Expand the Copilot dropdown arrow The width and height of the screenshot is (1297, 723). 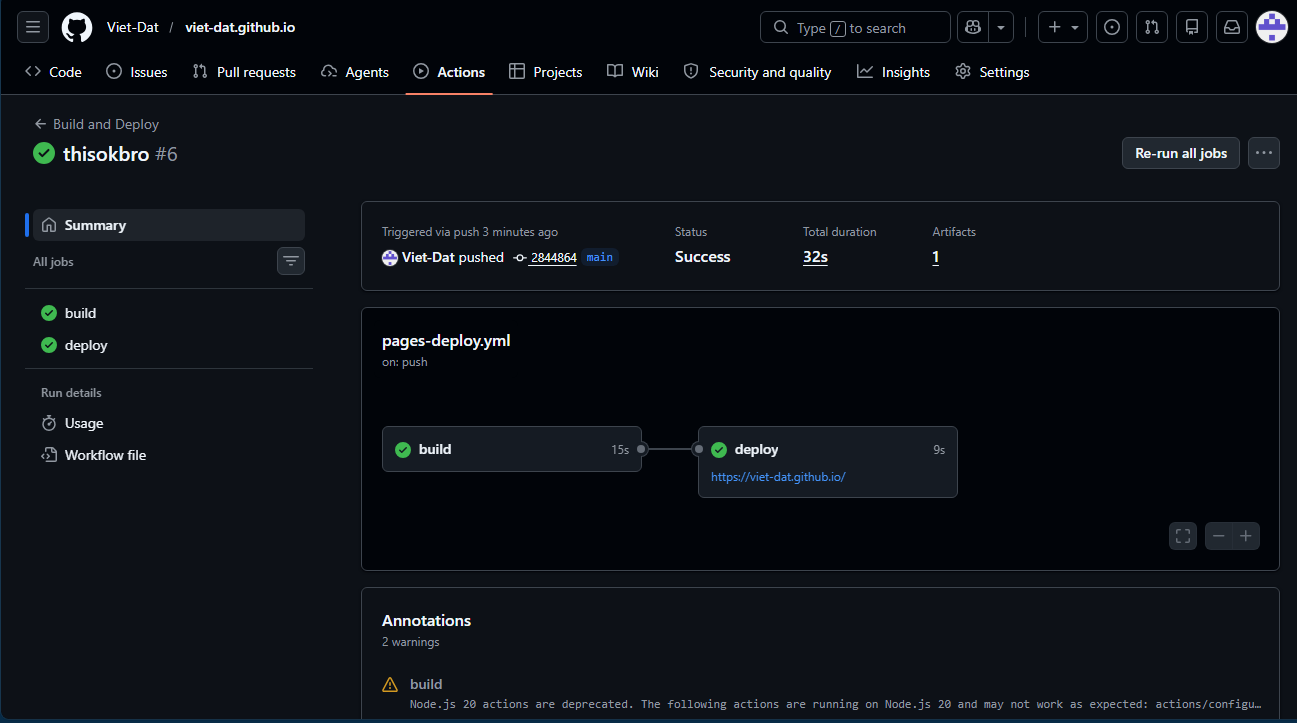(x=1002, y=27)
